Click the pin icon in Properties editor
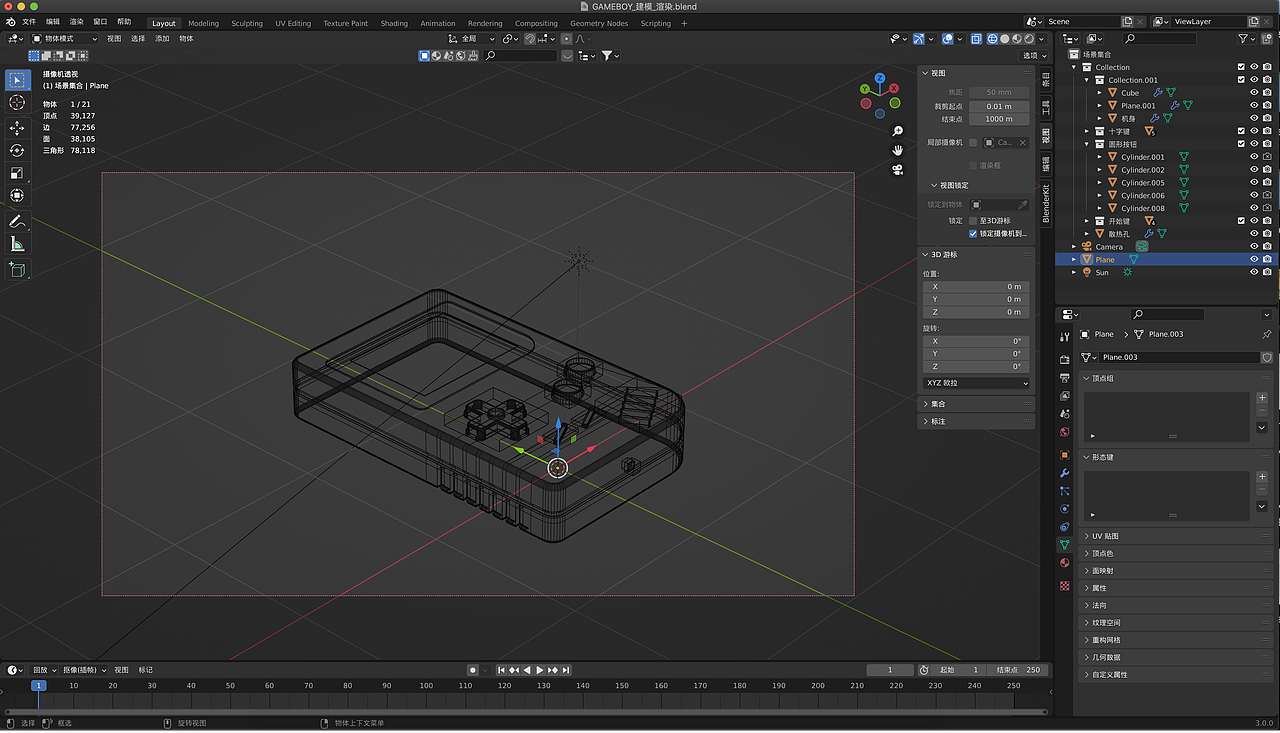 1266,334
